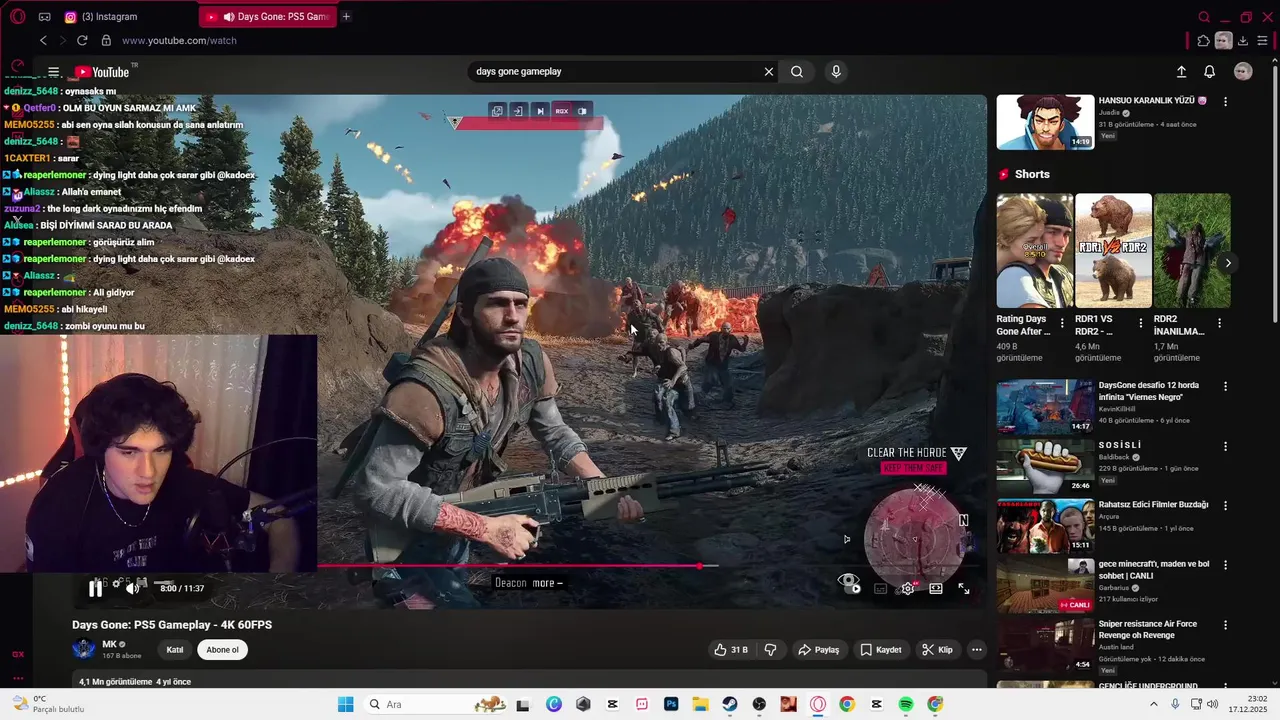Open browser extensions cube icon
Viewport: 1280px width, 720px height.
[1203, 41]
